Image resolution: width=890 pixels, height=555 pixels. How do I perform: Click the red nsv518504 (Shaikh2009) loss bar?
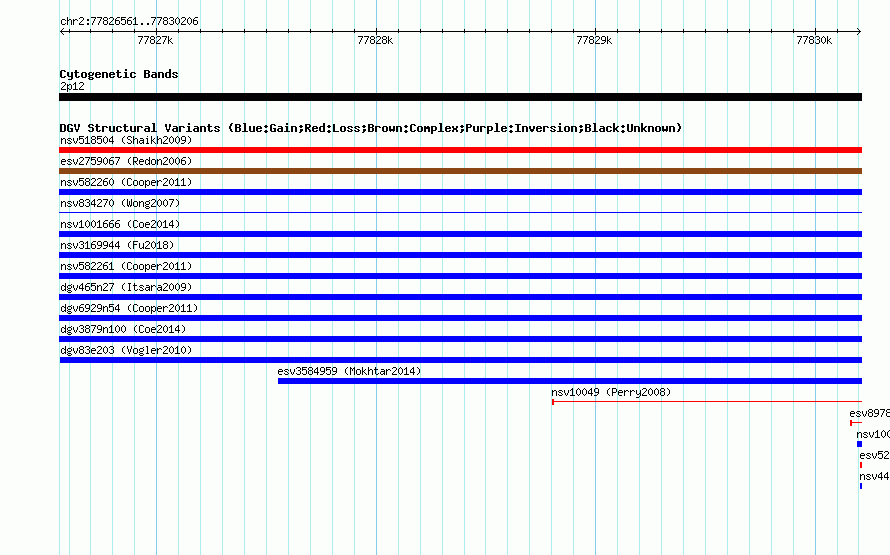[x=460, y=150]
